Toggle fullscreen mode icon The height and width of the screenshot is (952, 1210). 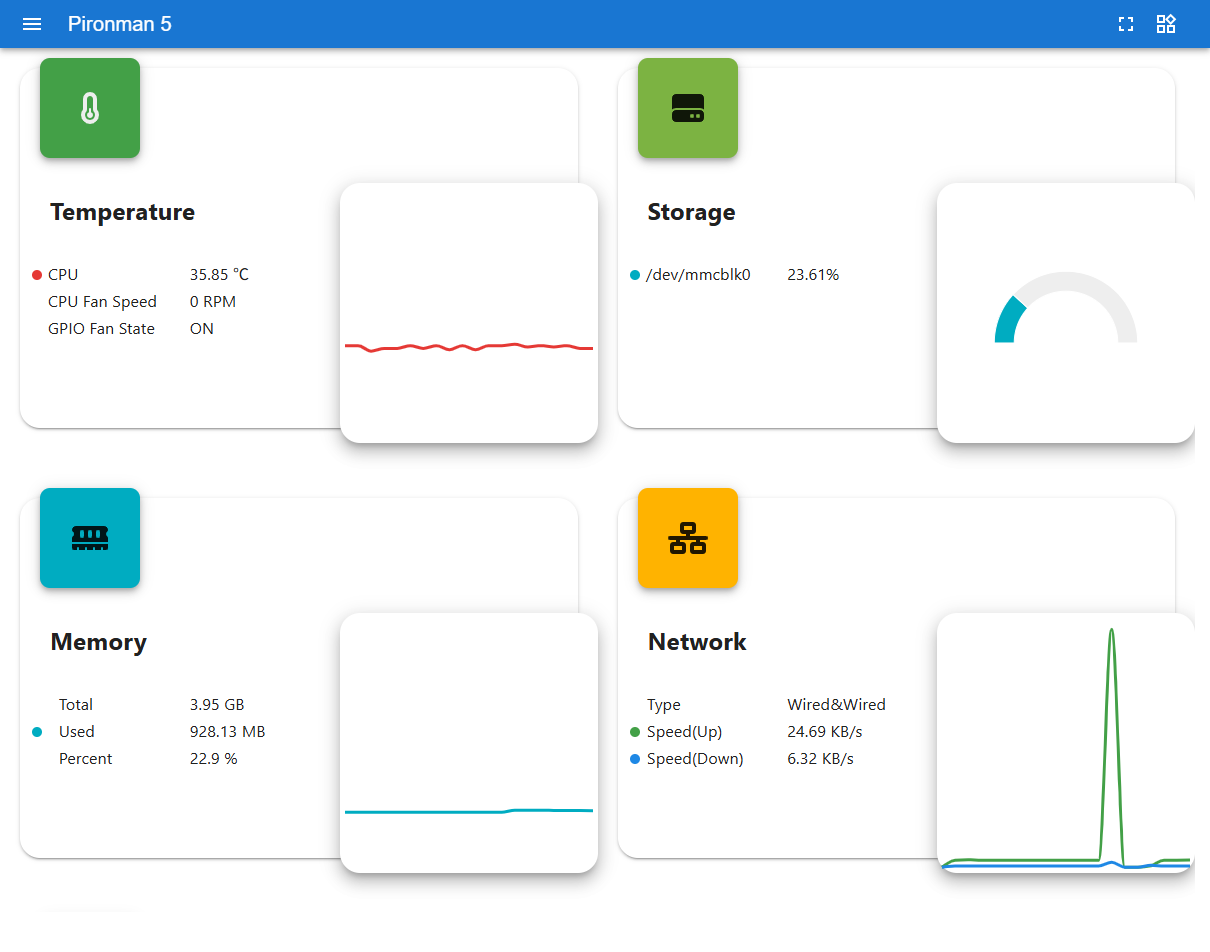(1126, 24)
